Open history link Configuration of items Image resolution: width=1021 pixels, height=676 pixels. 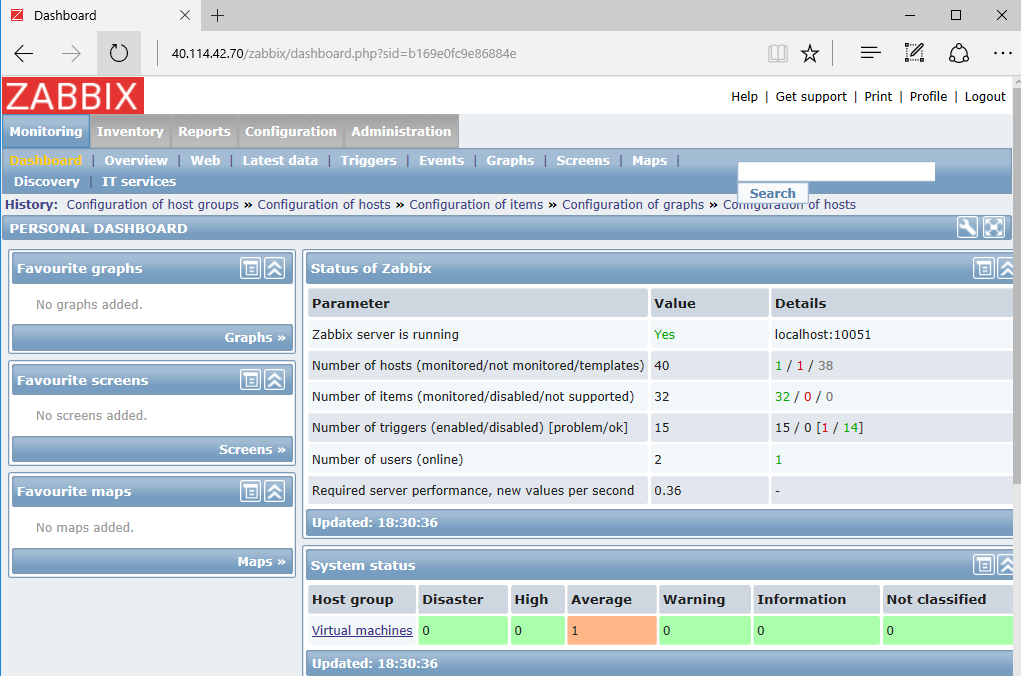pos(476,204)
